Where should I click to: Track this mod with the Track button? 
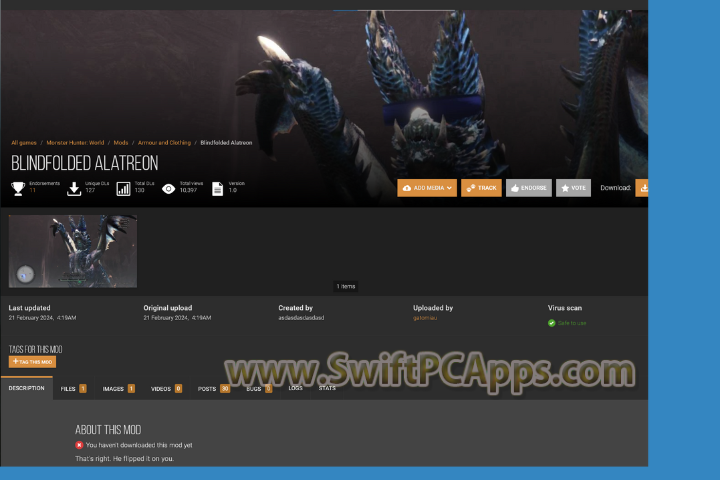[481, 188]
